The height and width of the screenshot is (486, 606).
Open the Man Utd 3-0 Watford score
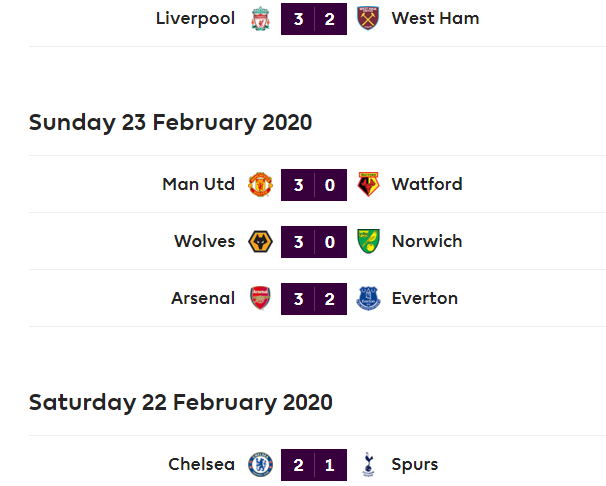[x=314, y=185]
